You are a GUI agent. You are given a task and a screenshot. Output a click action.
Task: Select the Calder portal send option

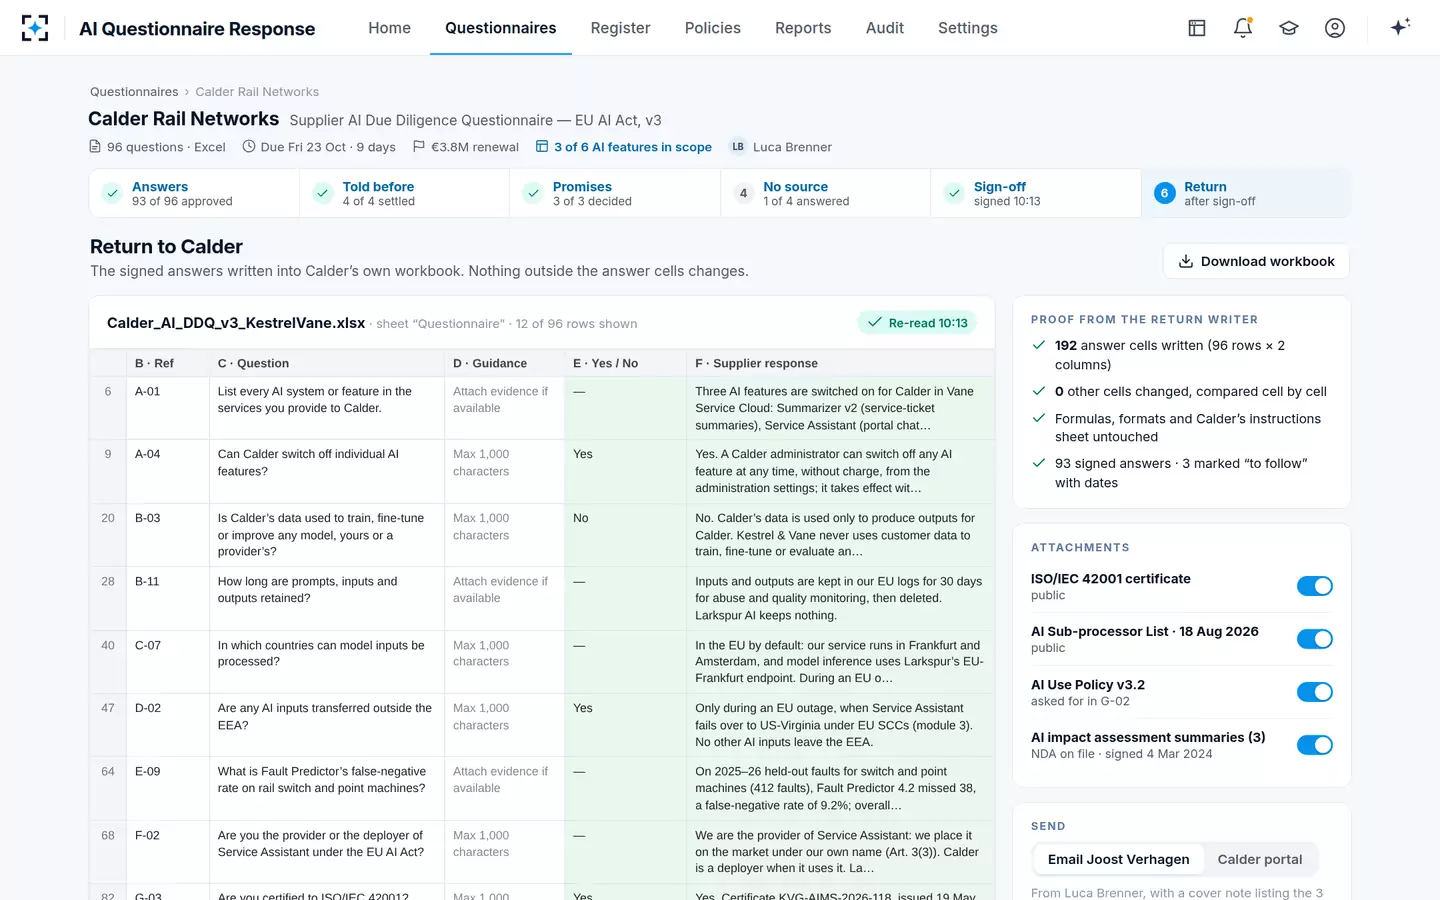click(x=1260, y=859)
